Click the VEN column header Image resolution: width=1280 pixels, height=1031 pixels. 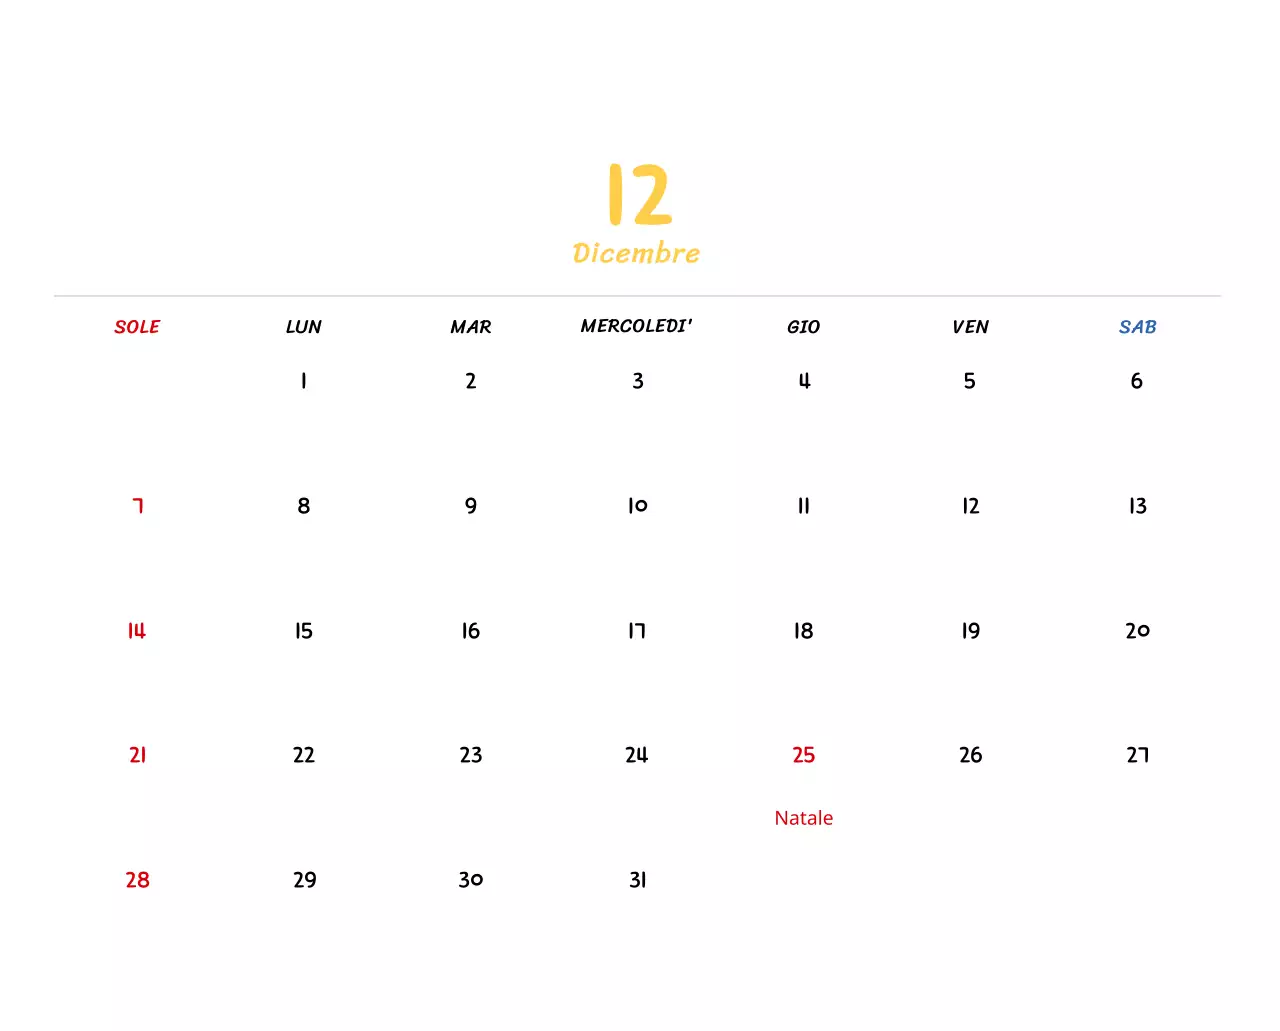(970, 326)
